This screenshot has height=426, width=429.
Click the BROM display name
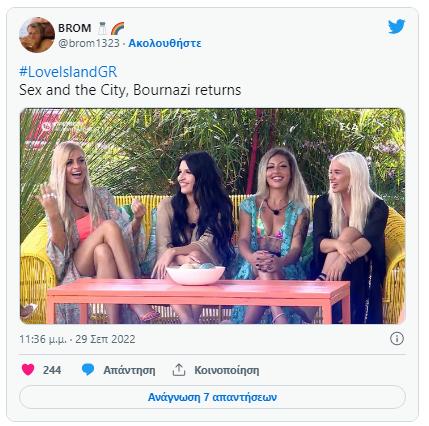pyautogui.click(x=75, y=28)
